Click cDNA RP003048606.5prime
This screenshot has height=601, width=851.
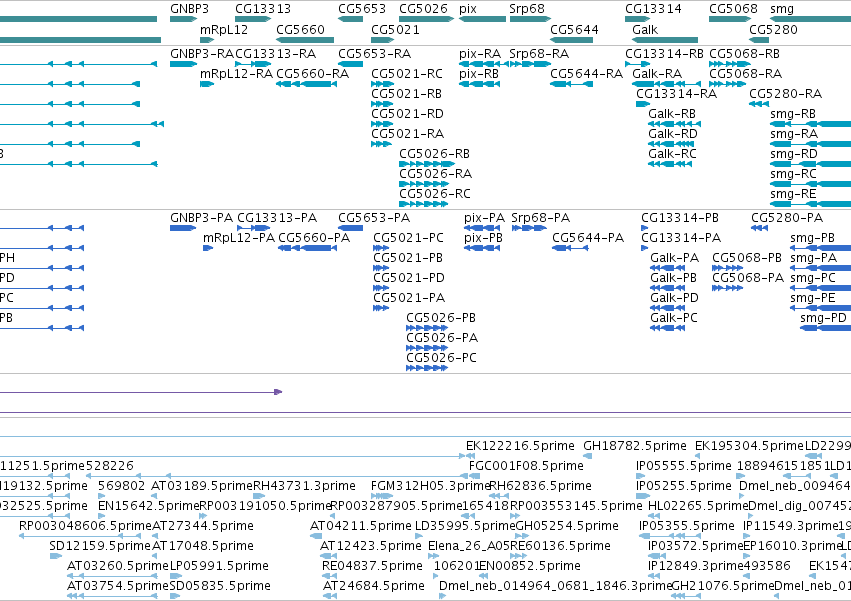click(x=85, y=526)
